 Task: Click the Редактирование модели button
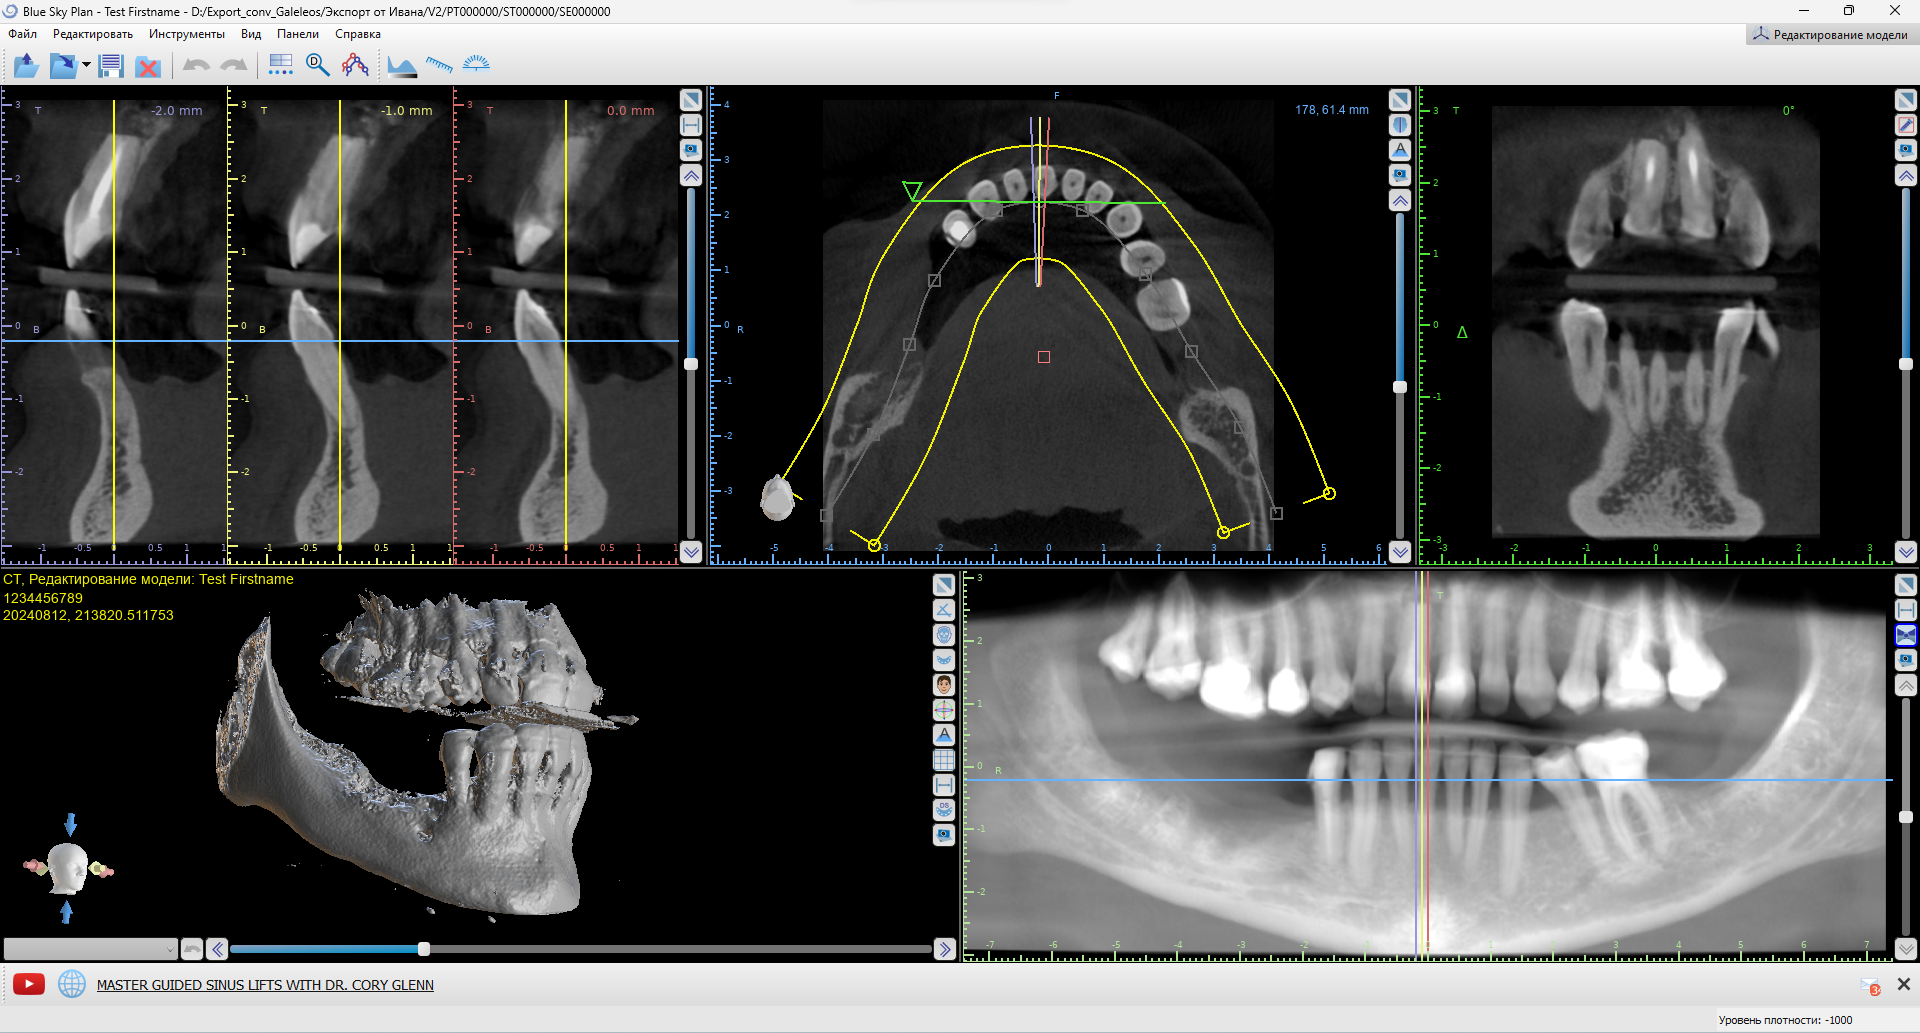[1830, 35]
